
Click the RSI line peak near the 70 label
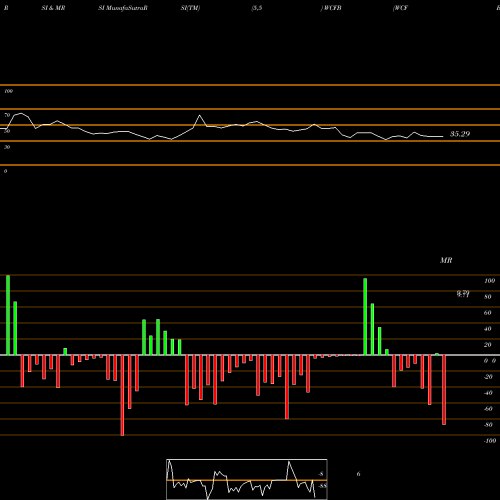21,114
